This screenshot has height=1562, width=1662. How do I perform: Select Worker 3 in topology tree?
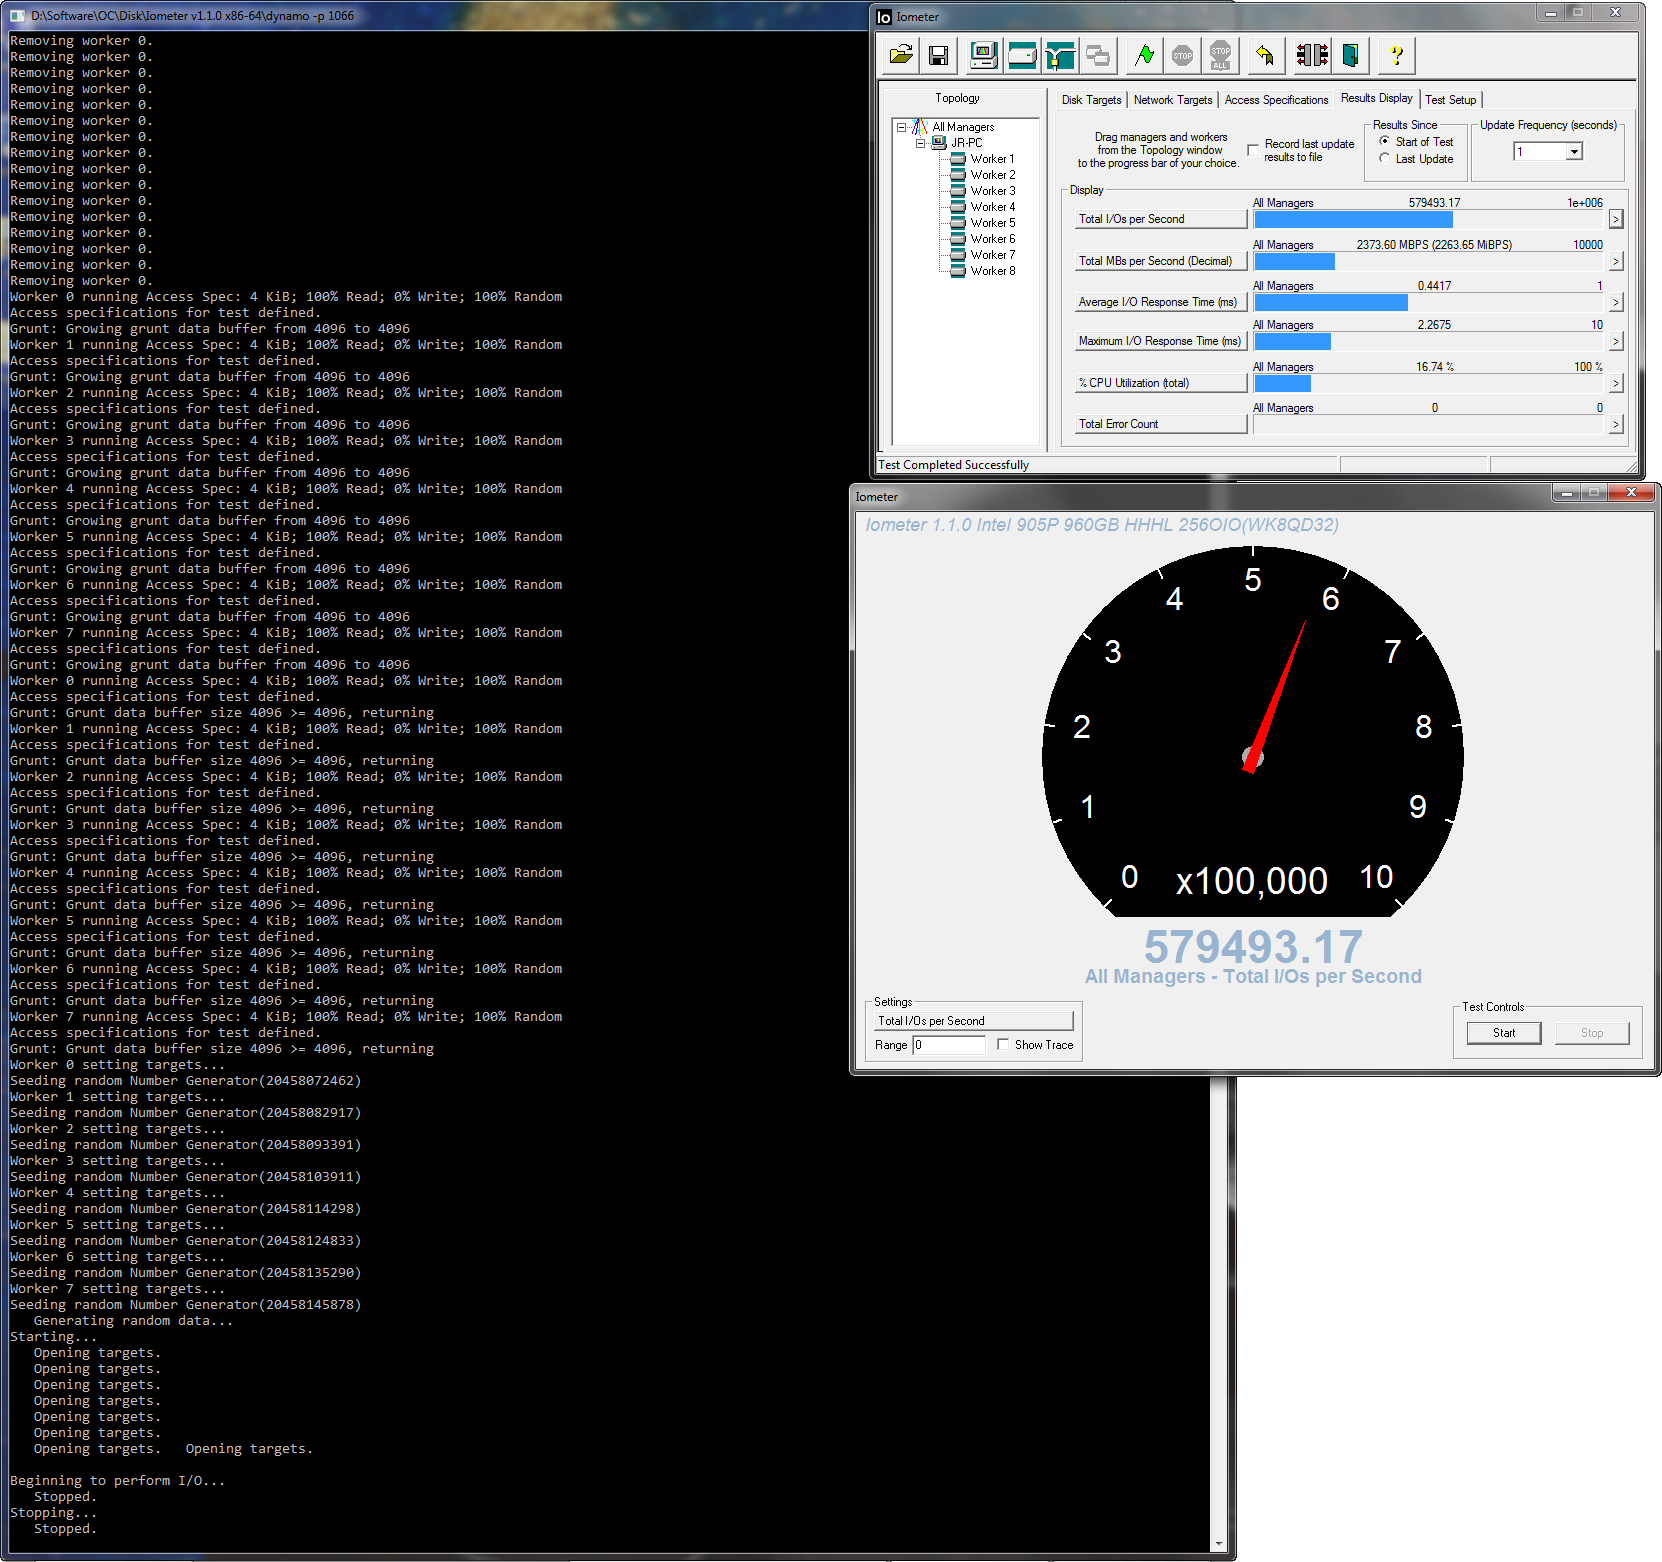992,191
